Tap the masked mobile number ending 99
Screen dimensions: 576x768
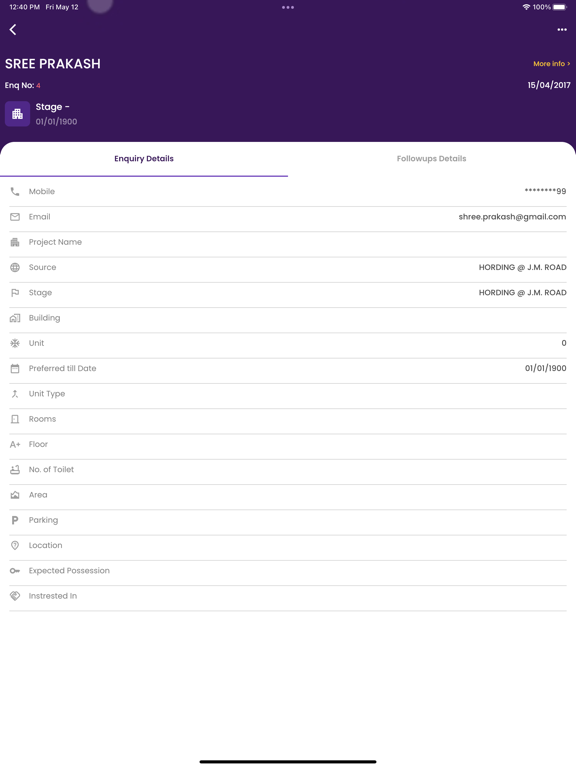pos(545,191)
